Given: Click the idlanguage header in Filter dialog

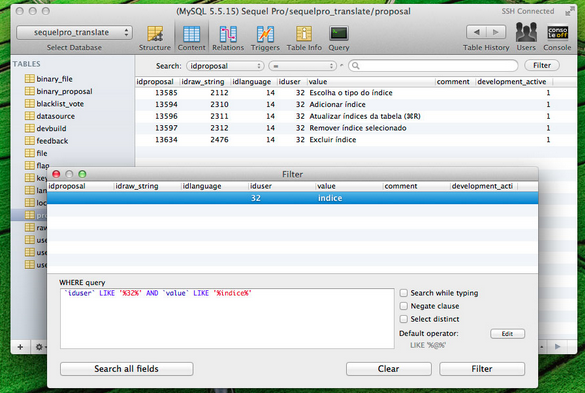Looking at the screenshot, I should tap(215, 186).
